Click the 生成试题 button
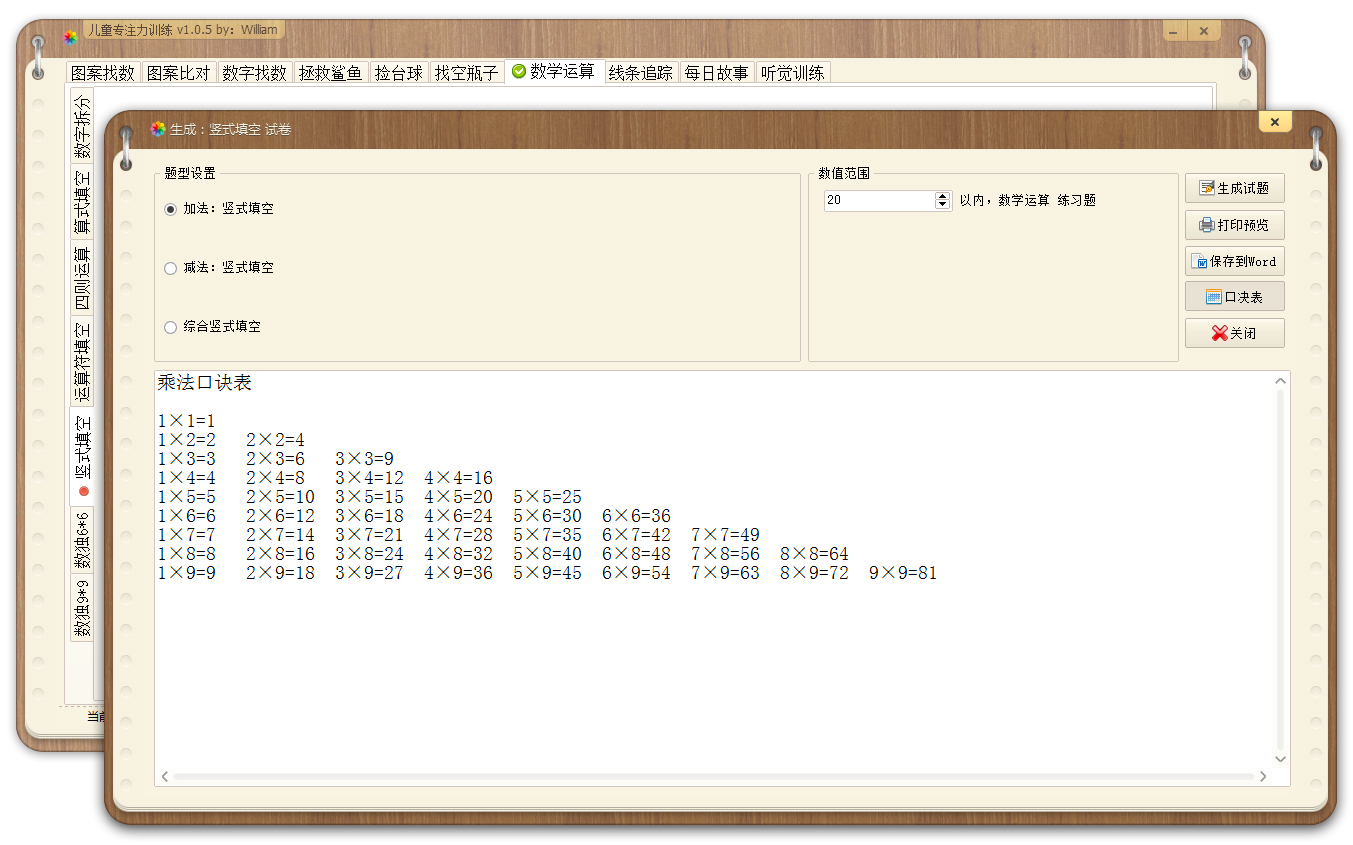Image resolution: width=1353 pixels, height=845 pixels. point(1234,188)
